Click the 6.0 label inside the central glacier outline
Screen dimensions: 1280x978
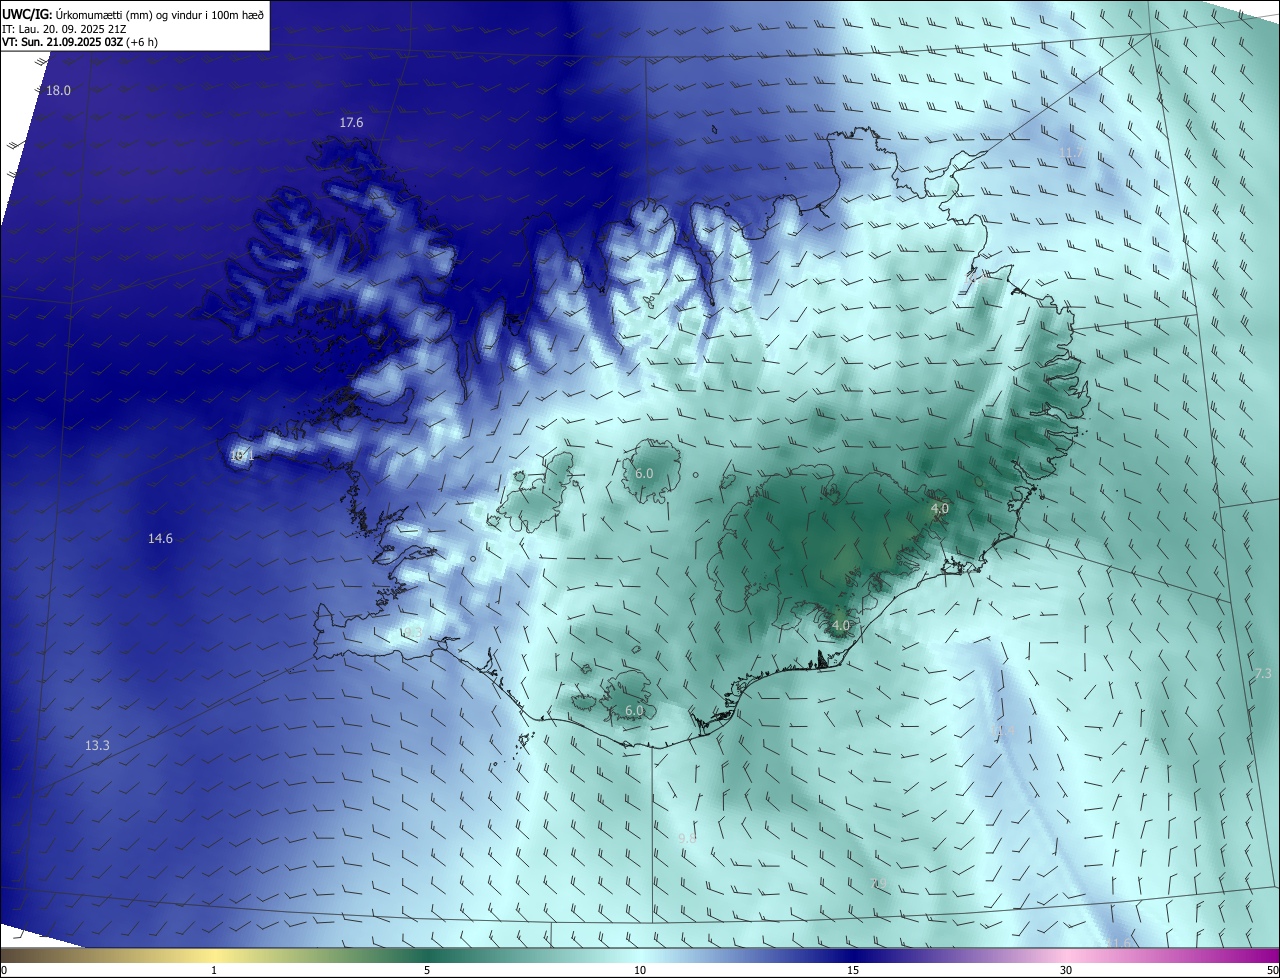644,473
